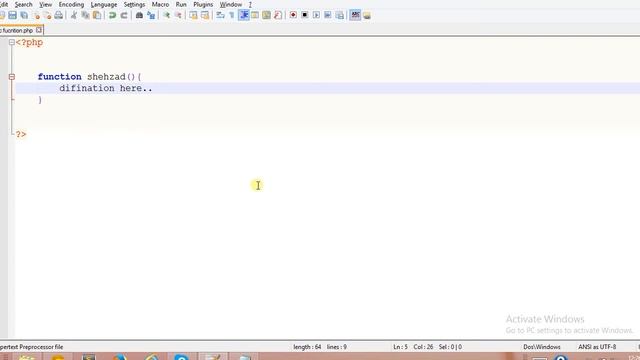
Task: Open the ? help menu
Action: pyautogui.click(x=250, y=4)
